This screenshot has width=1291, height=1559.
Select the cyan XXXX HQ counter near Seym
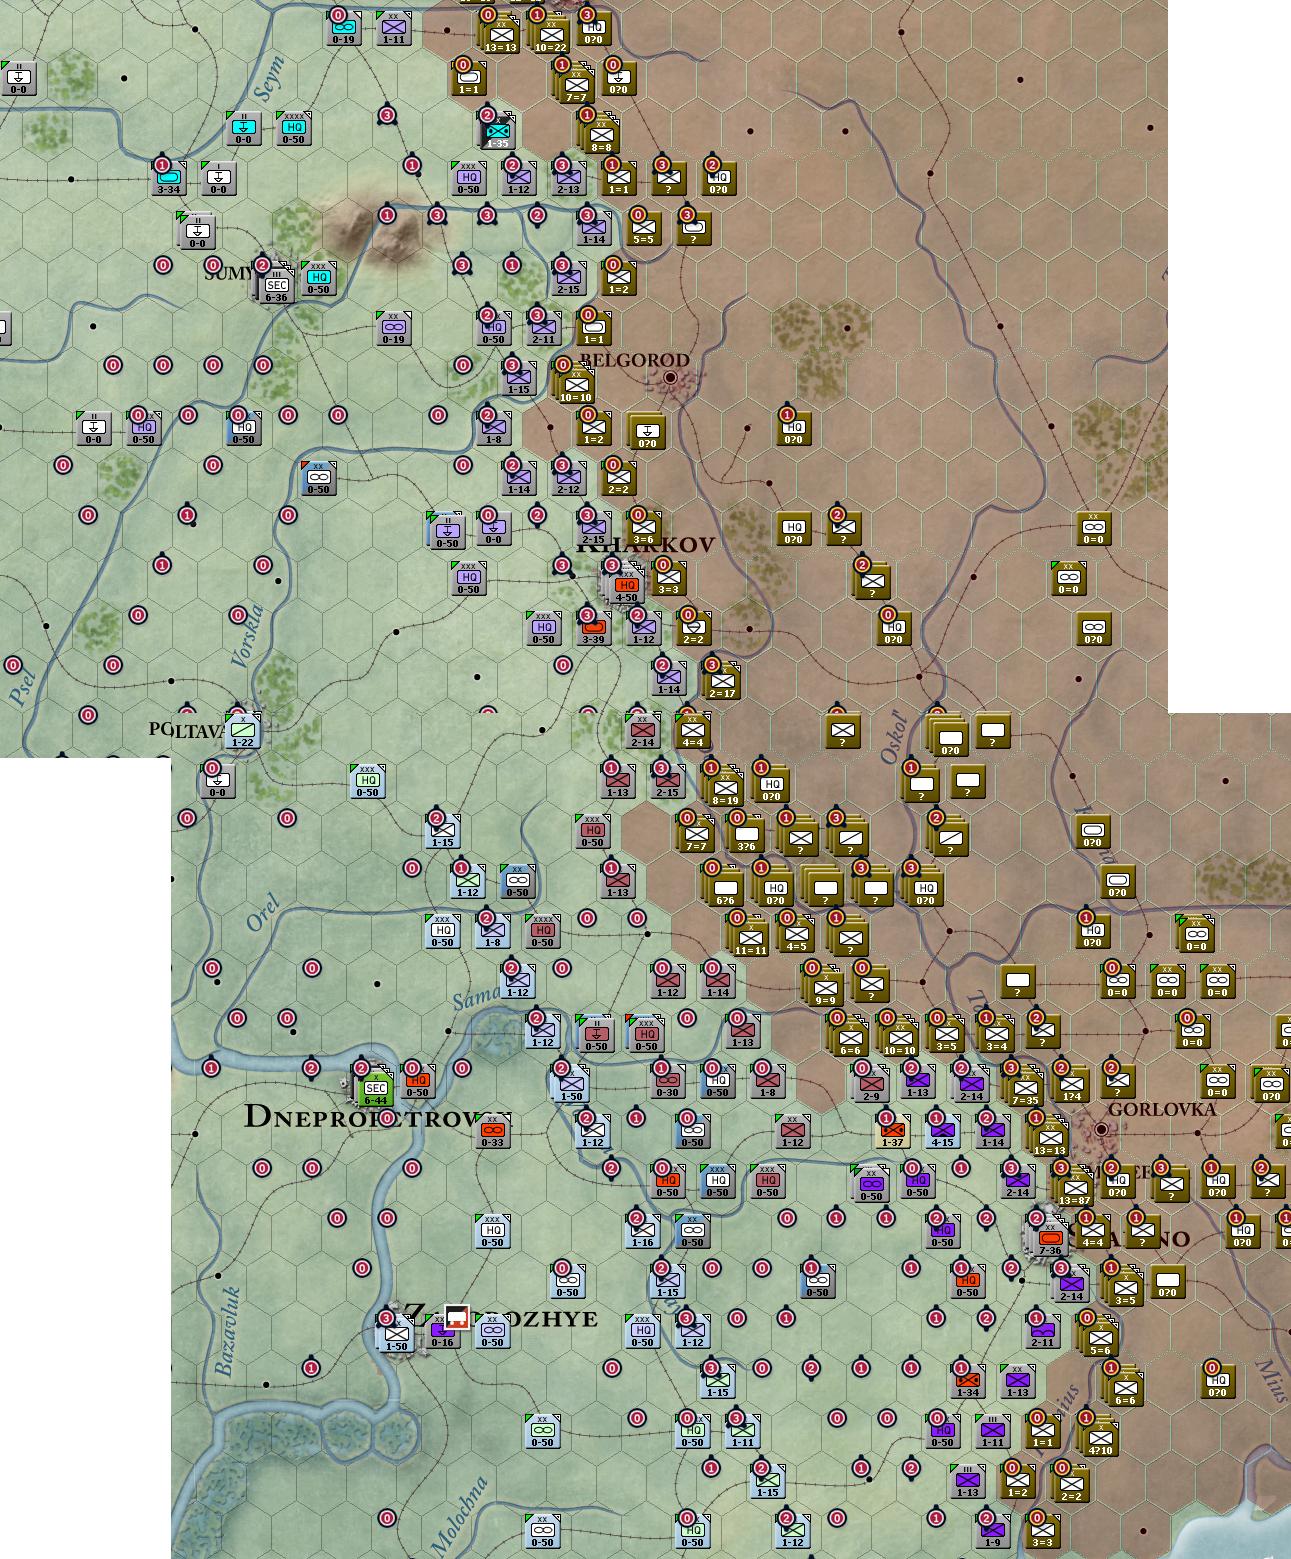[293, 127]
